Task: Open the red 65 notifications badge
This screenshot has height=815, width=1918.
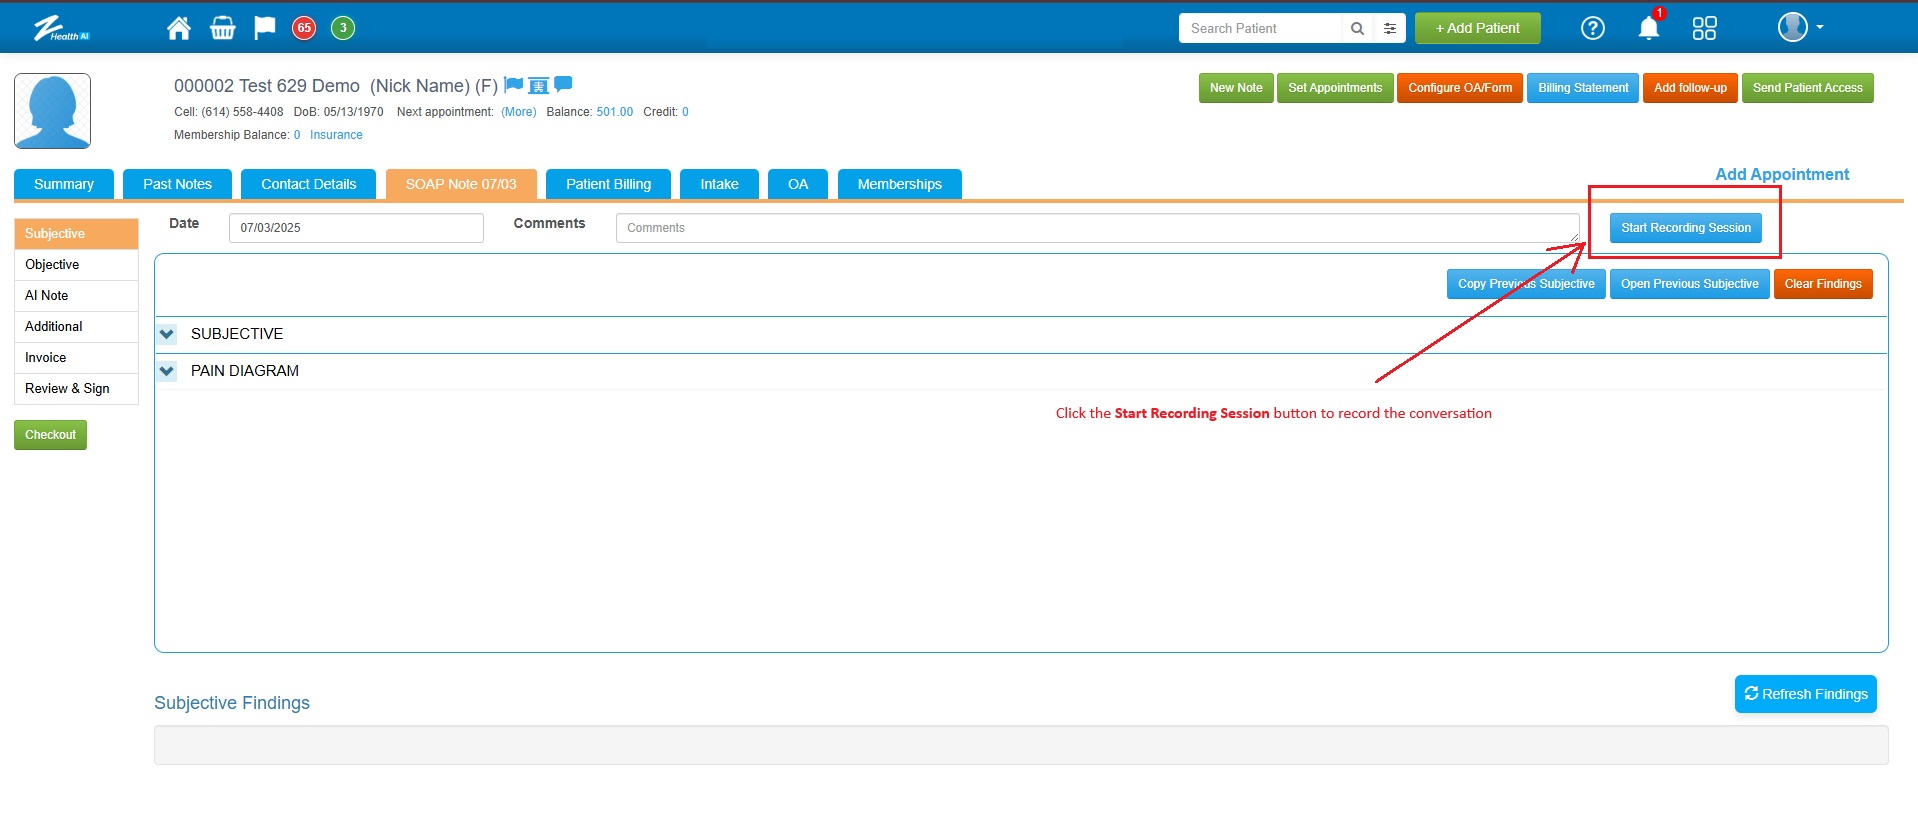Action: coord(304,28)
